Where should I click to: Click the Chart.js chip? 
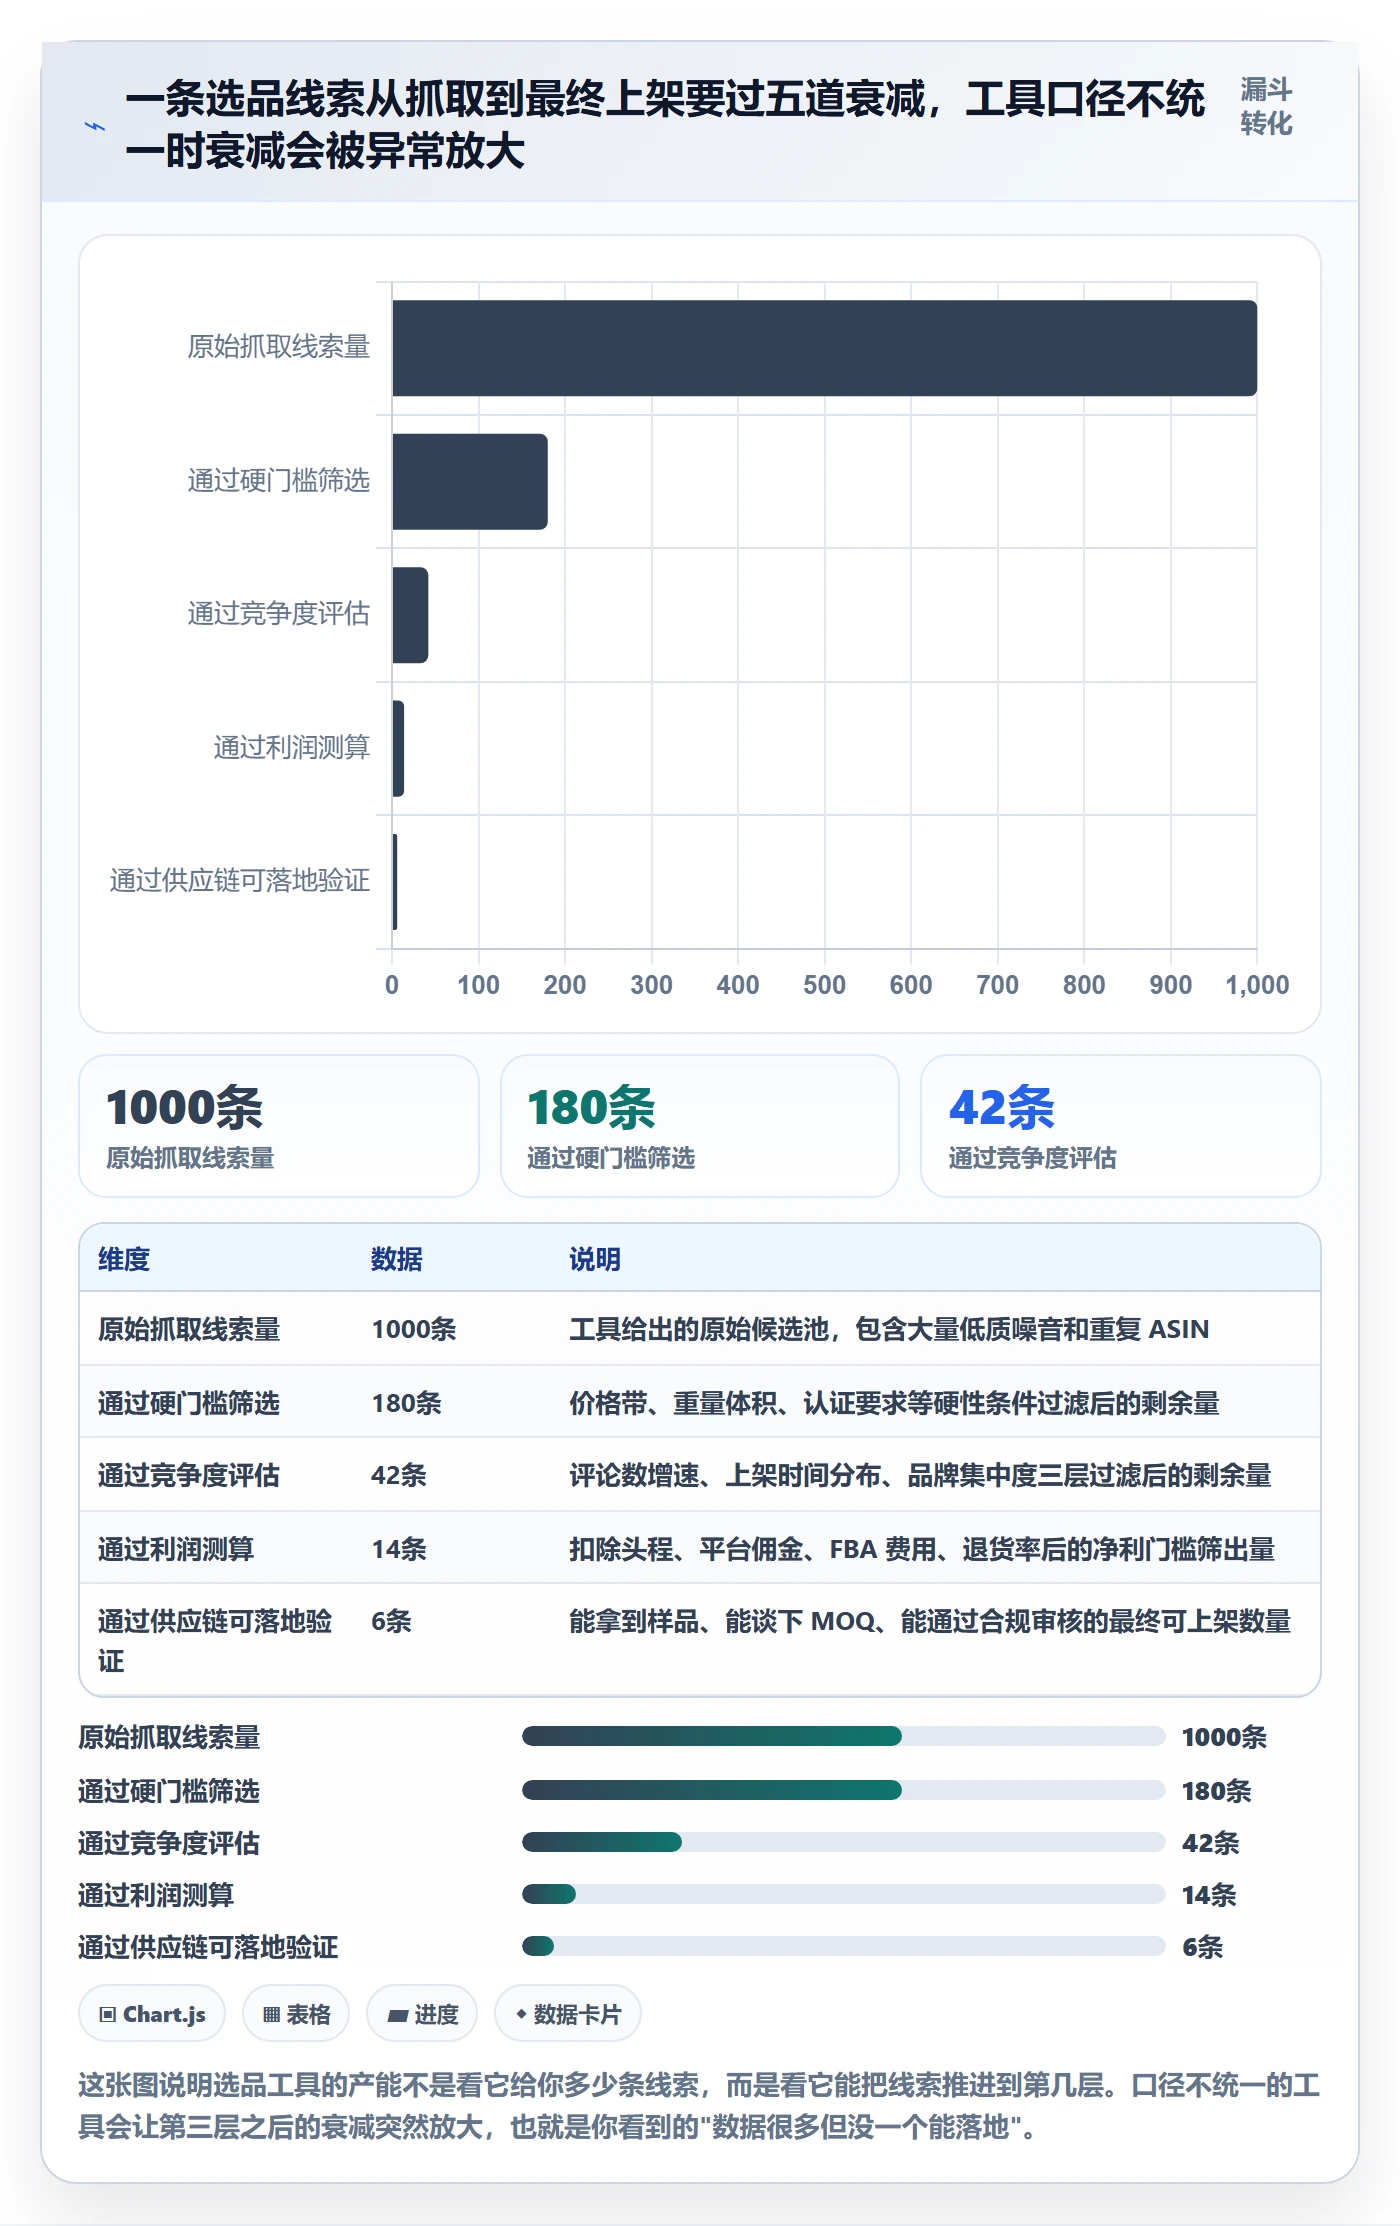pyautogui.click(x=152, y=2014)
